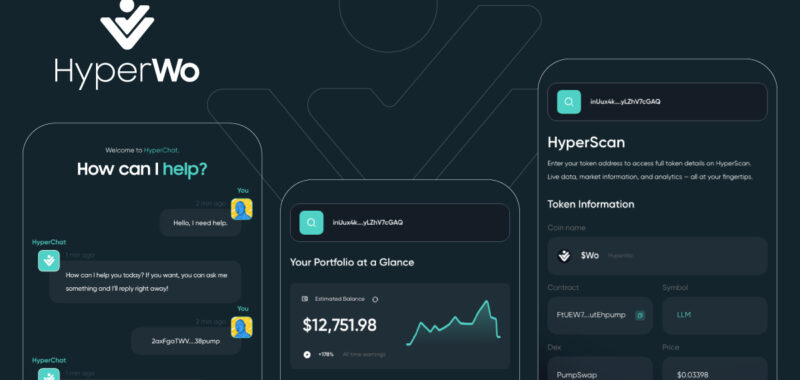
Task: Click the refresh icon beside Estimated Balance
Action: point(375,299)
